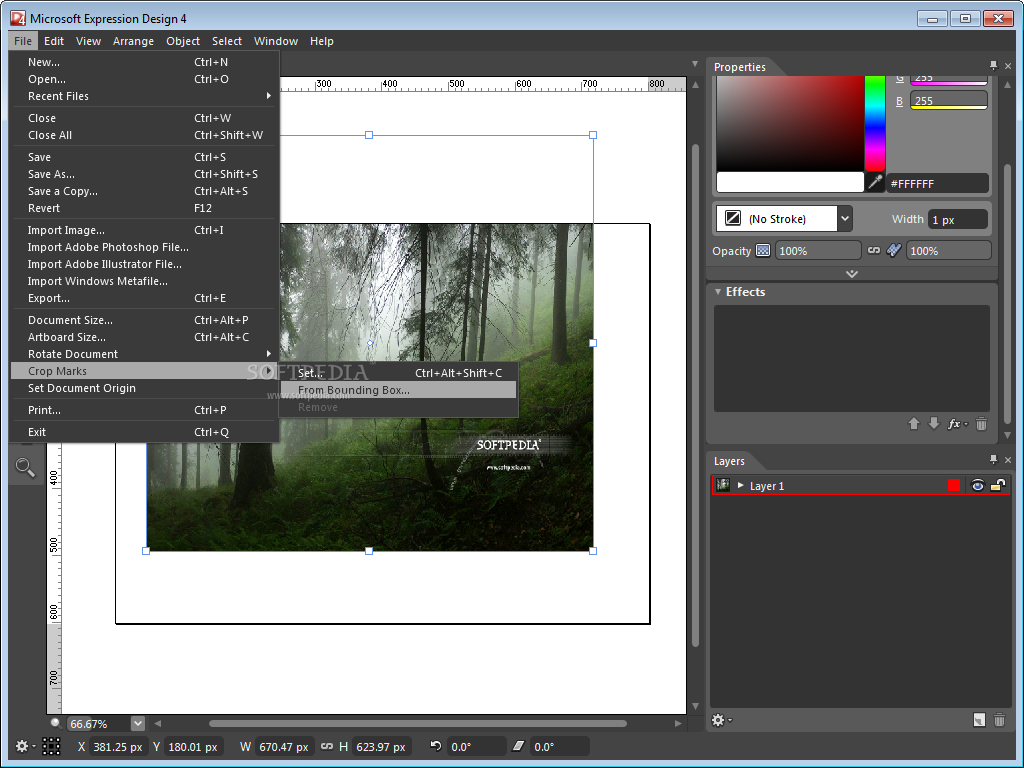Expand Layer 1 contents triangle
The height and width of the screenshot is (768, 1024).
coord(741,485)
